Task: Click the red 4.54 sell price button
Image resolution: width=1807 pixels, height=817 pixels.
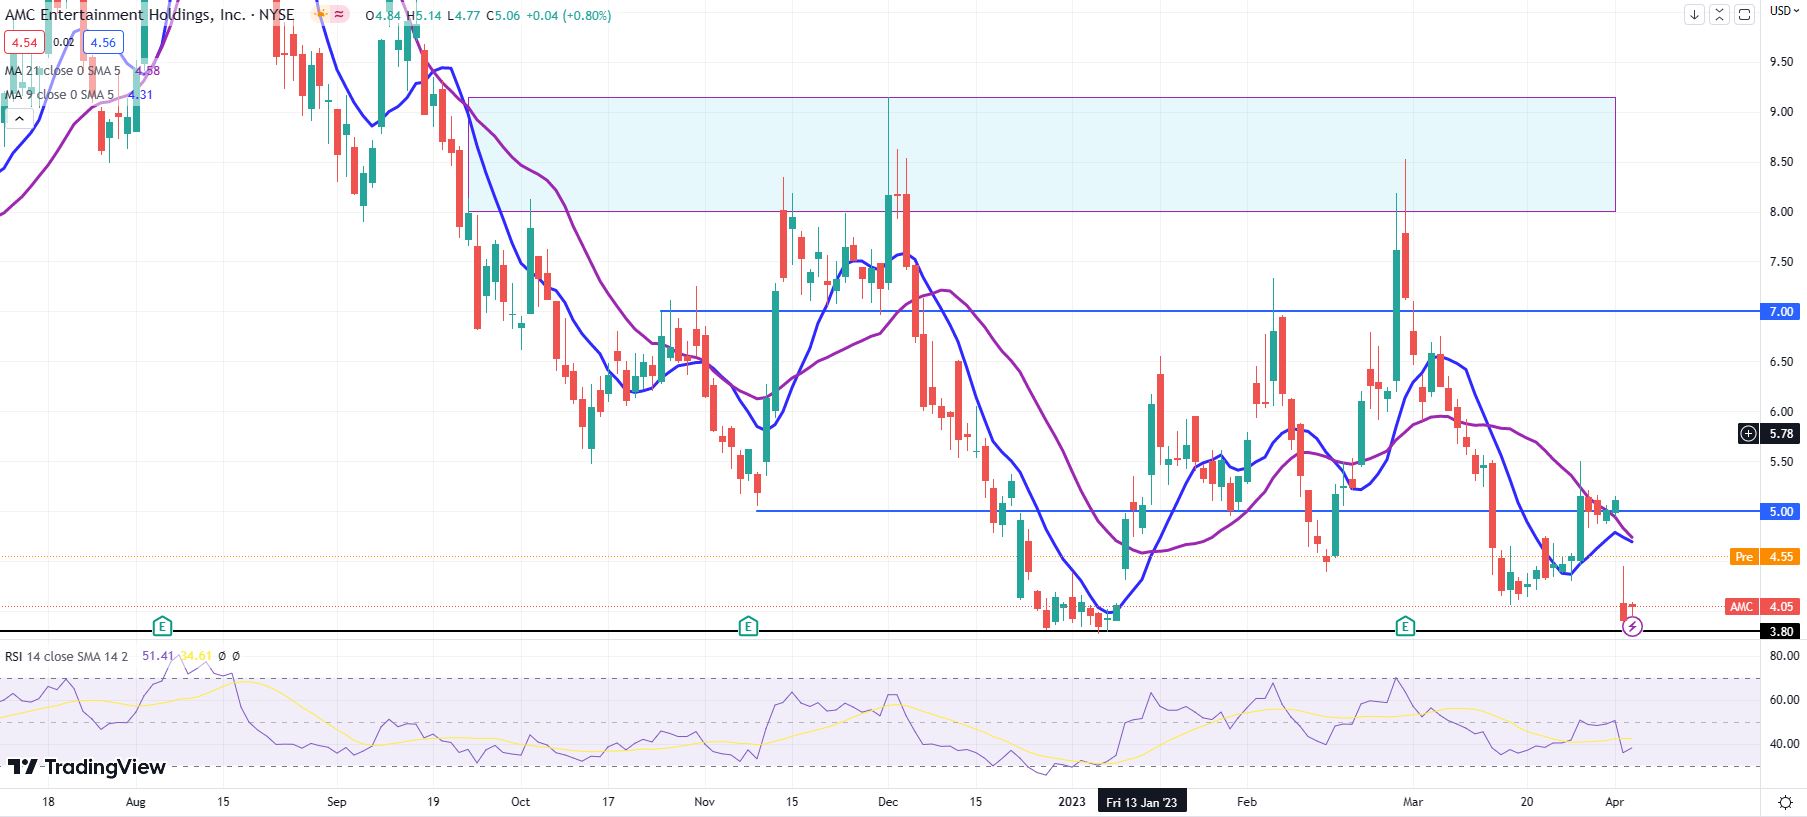Action: coord(24,42)
